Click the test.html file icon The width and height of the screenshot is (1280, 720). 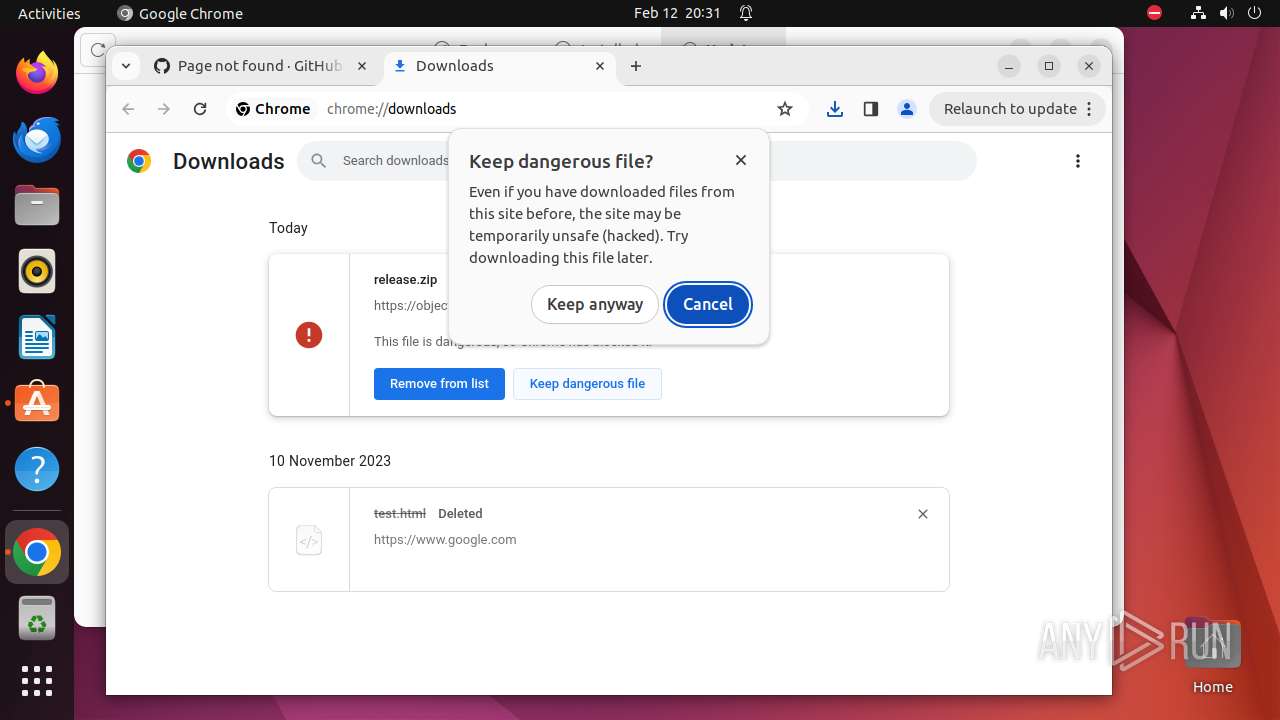tap(309, 540)
